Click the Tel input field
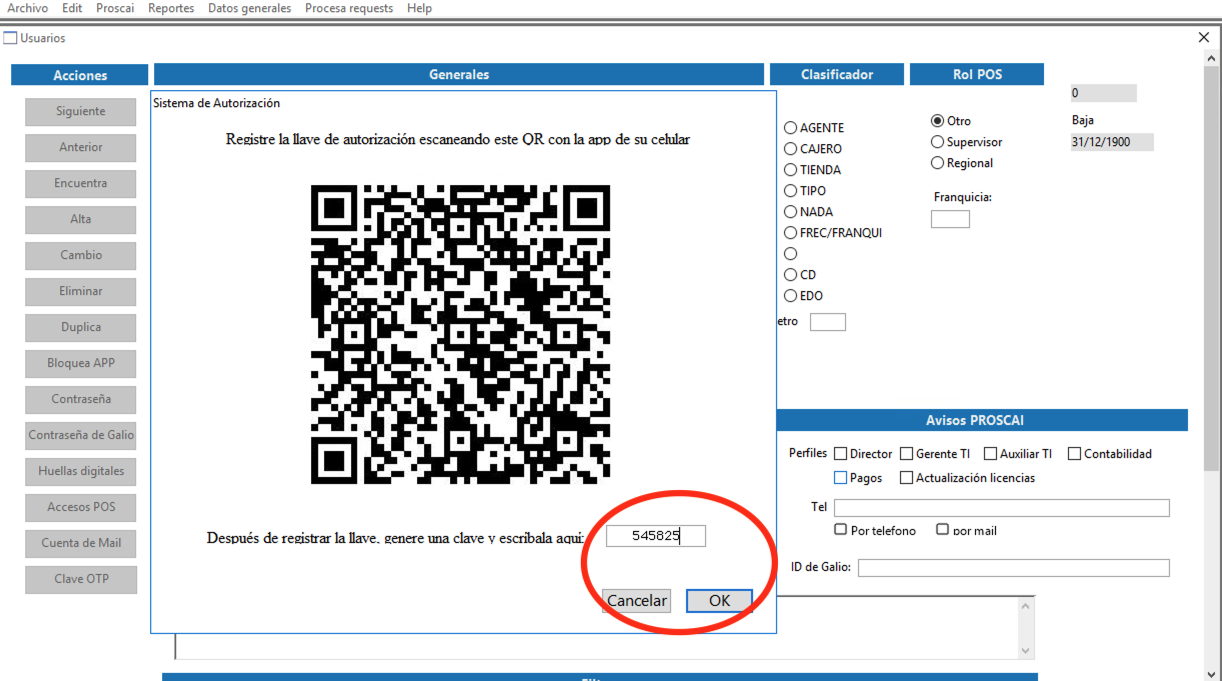Image resolution: width=1222 pixels, height=681 pixels. pos(1001,508)
